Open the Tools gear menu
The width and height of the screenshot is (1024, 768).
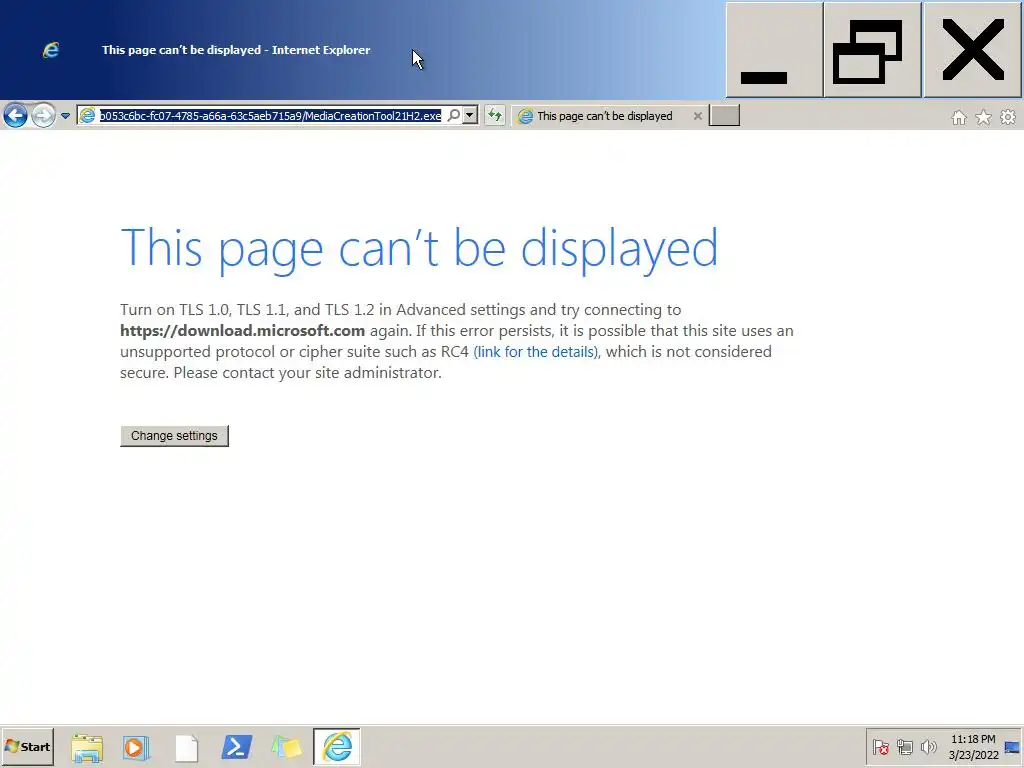[1008, 117]
